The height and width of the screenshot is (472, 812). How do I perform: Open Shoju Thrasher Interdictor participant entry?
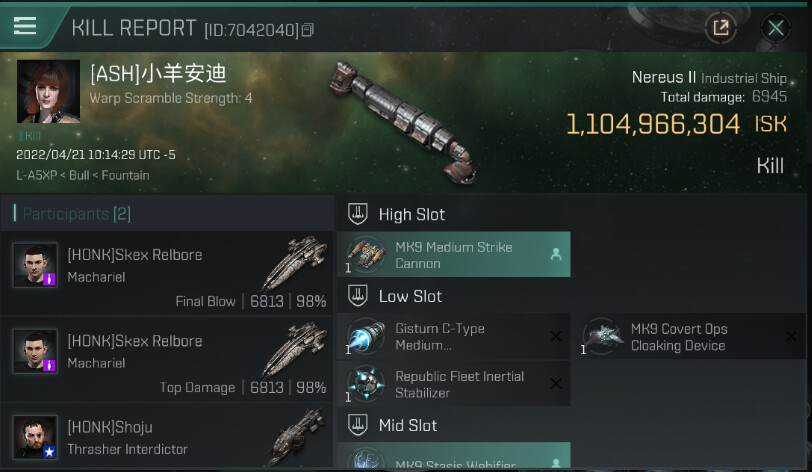[x=167, y=436]
